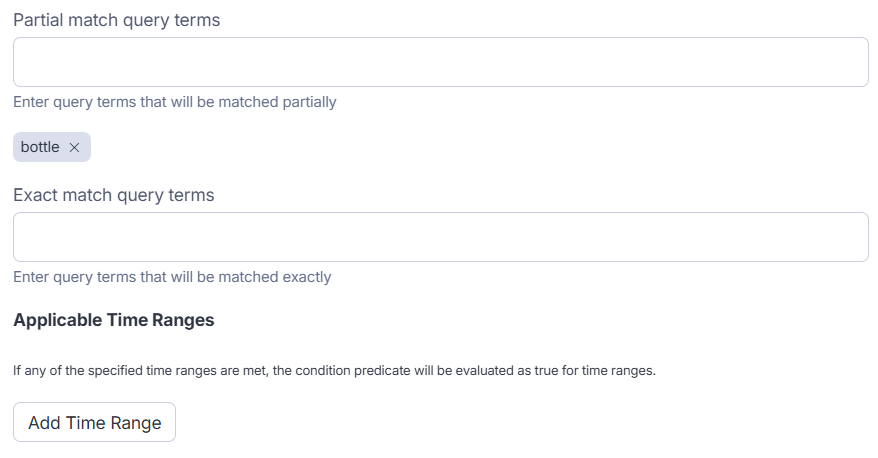Click the X icon on bottle chip
The height and width of the screenshot is (458, 878).
point(74,147)
